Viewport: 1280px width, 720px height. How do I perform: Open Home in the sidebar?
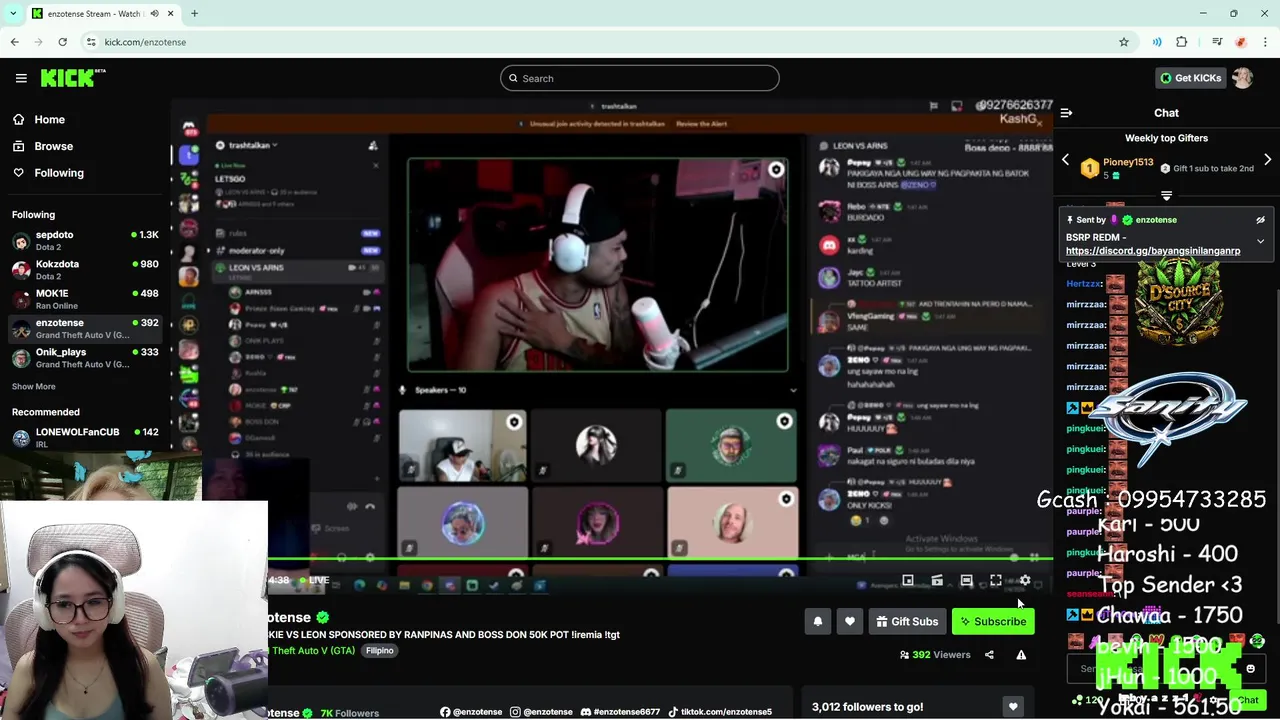[49, 119]
